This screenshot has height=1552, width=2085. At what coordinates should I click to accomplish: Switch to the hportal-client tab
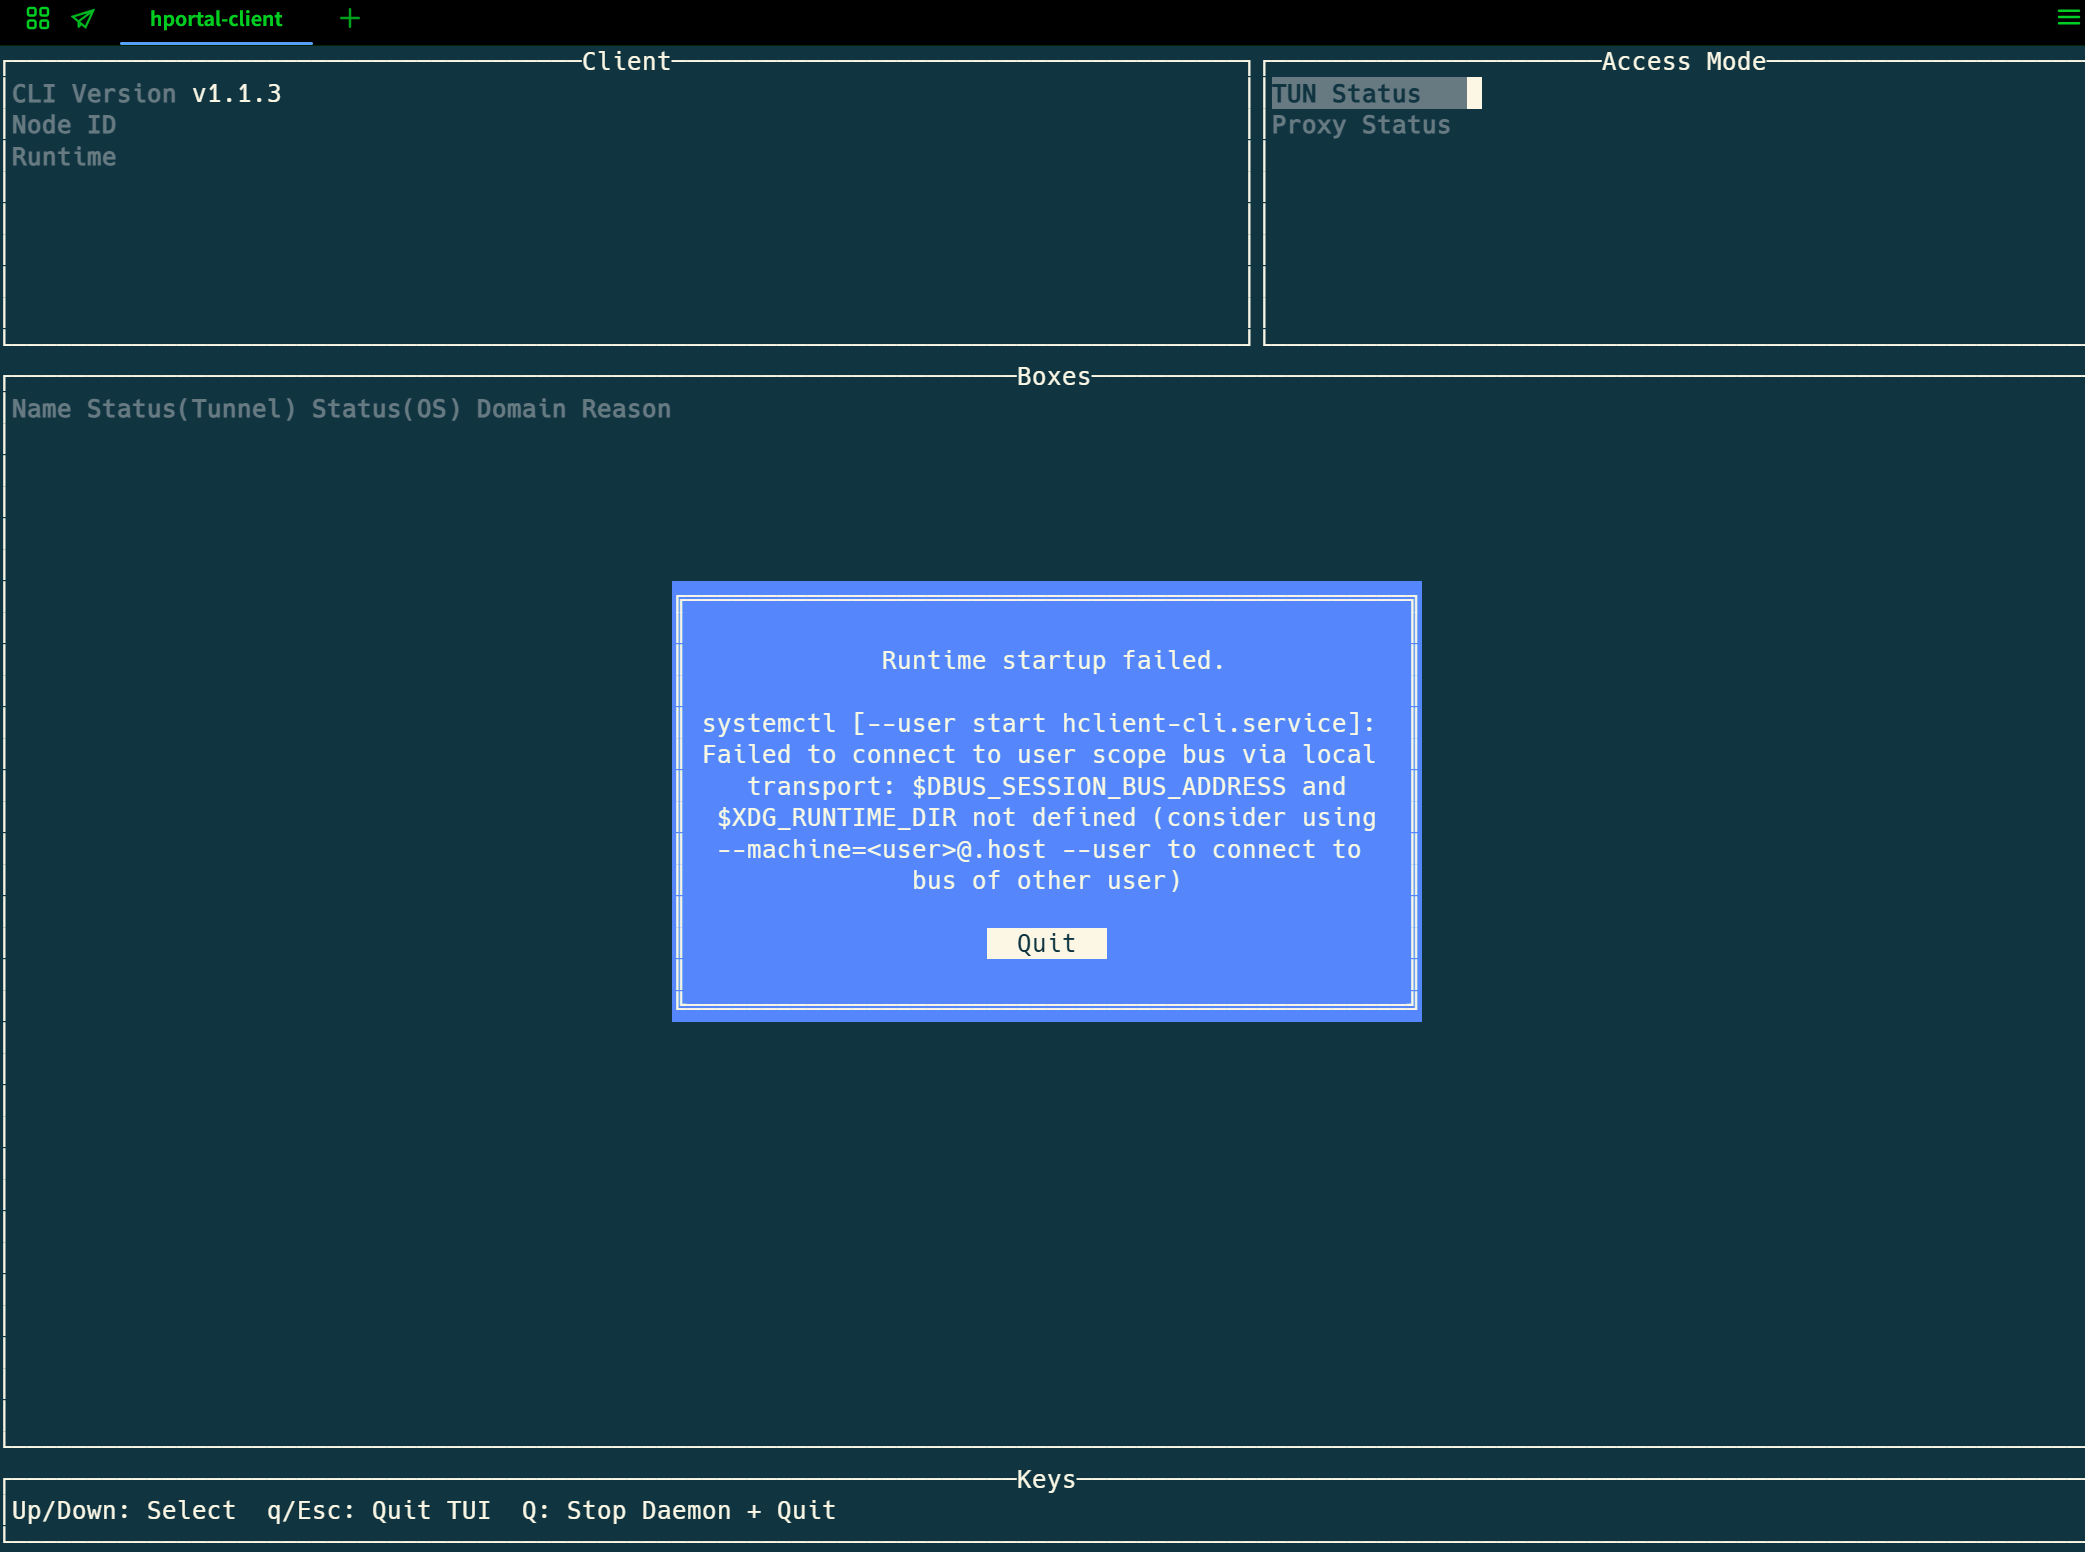tap(216, 19)
